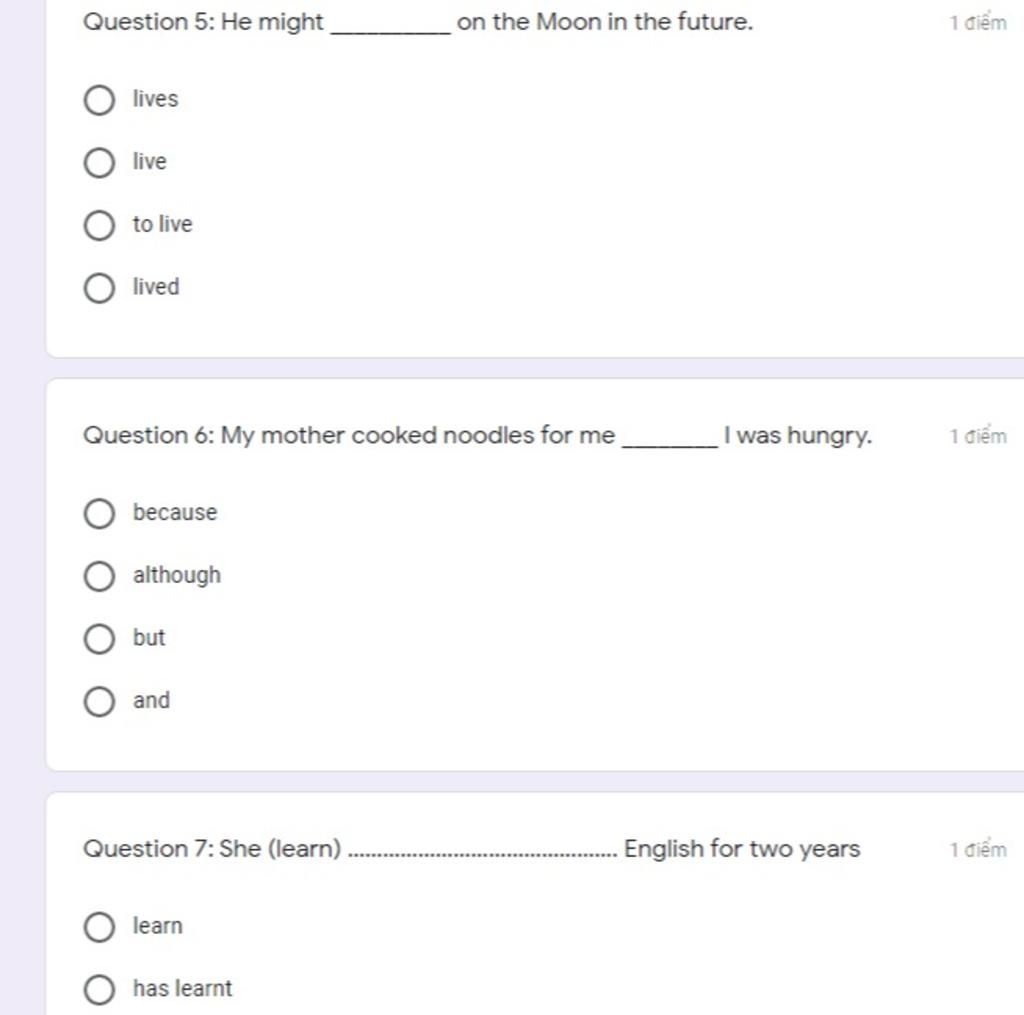Choose "learn" for Question 7
The width and height of the screenshot is (1024, 1015).
pos(99,927)
